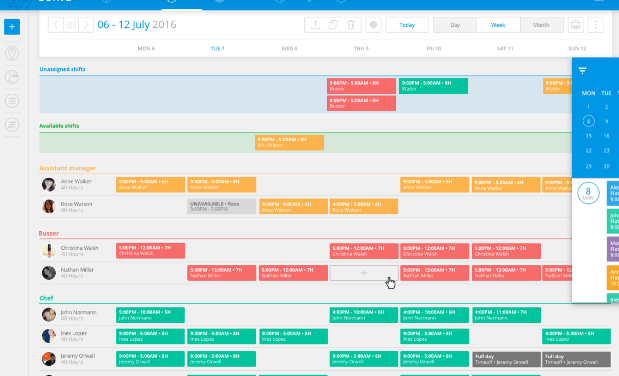Select date 22 in mini calendar
Image resolution: width=619 pixels, height=376 pixels.
click(588, 151)
